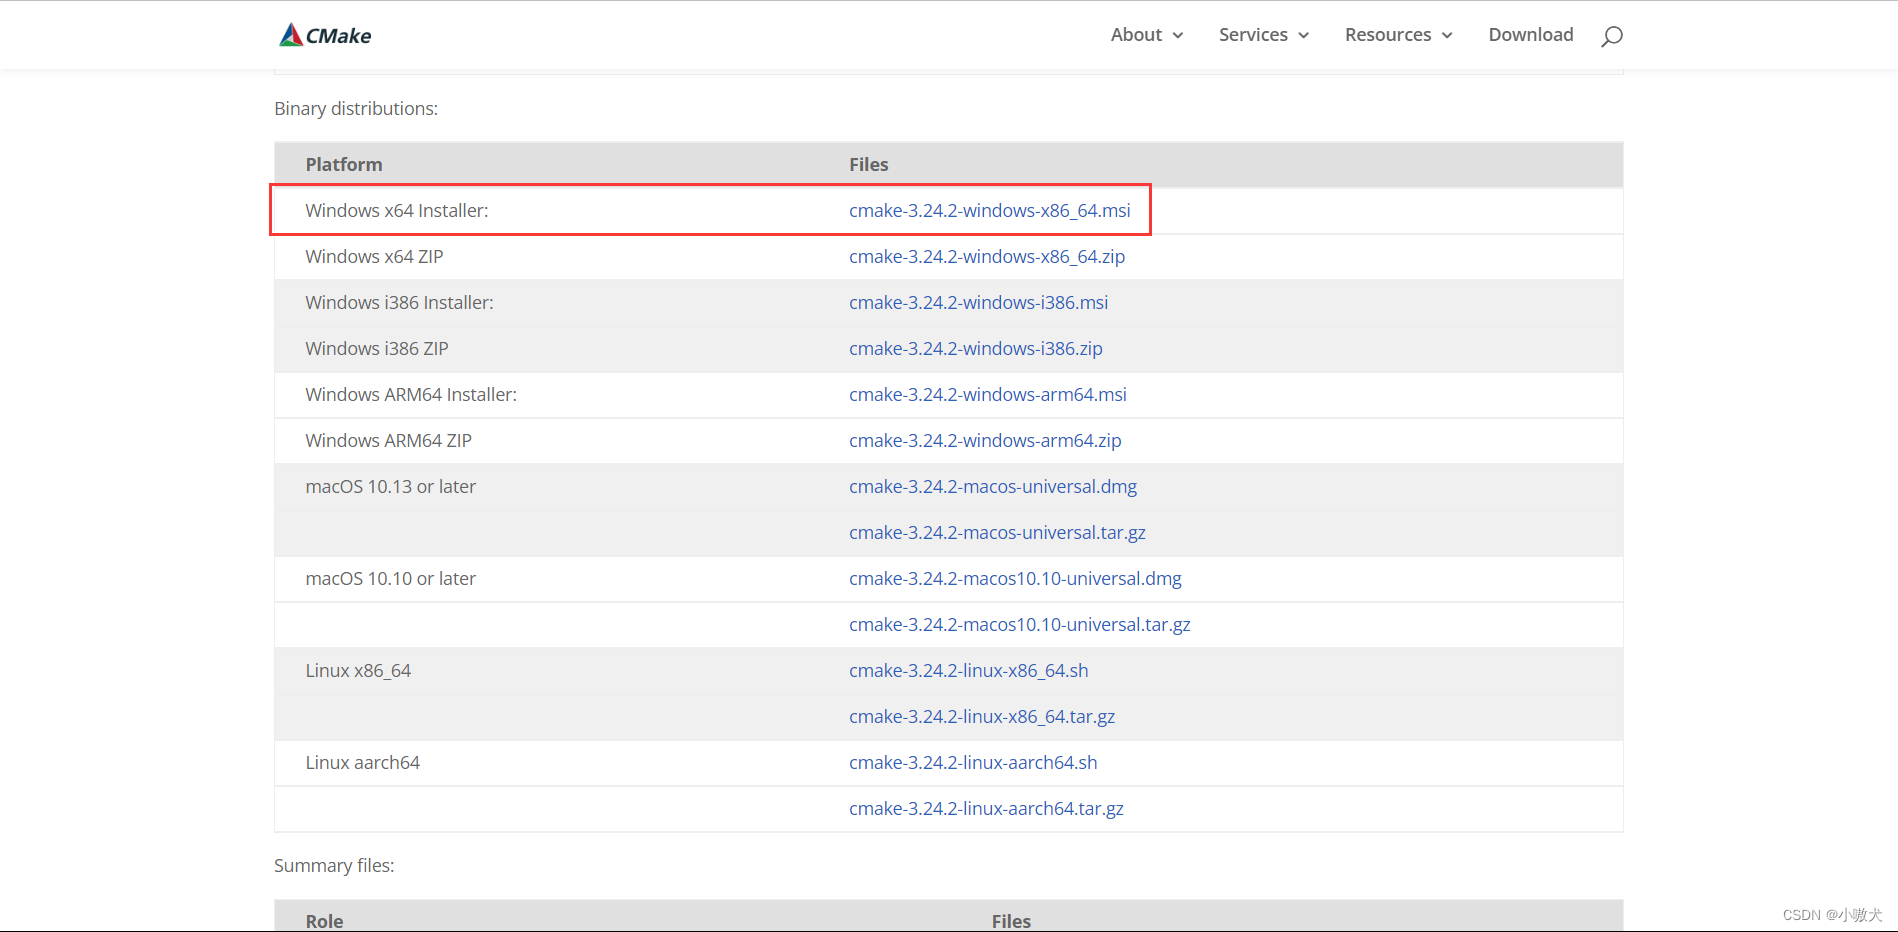This screenshot has height=932, width=1898.
Task: Click the 'Files' header in the binary distributions table
Action: click(x=869, y=165)
